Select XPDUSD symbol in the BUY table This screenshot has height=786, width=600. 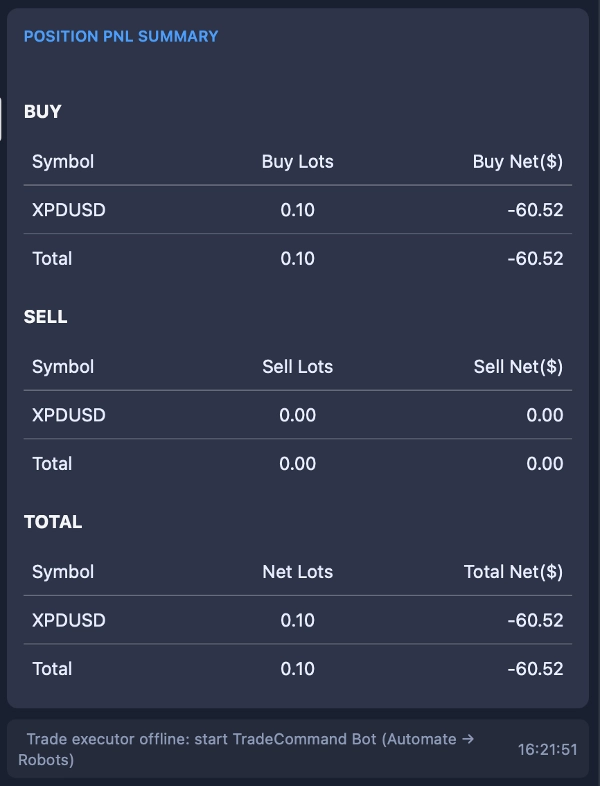coord(69,210)
